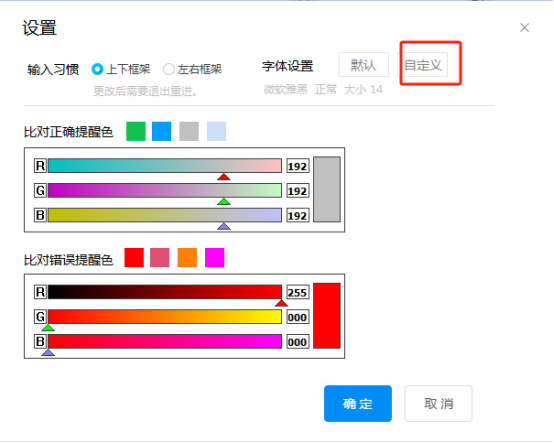The height and width of the screenshot is (443, 554).
Task: Click the R value field showing 255
Action: point(297,292)
